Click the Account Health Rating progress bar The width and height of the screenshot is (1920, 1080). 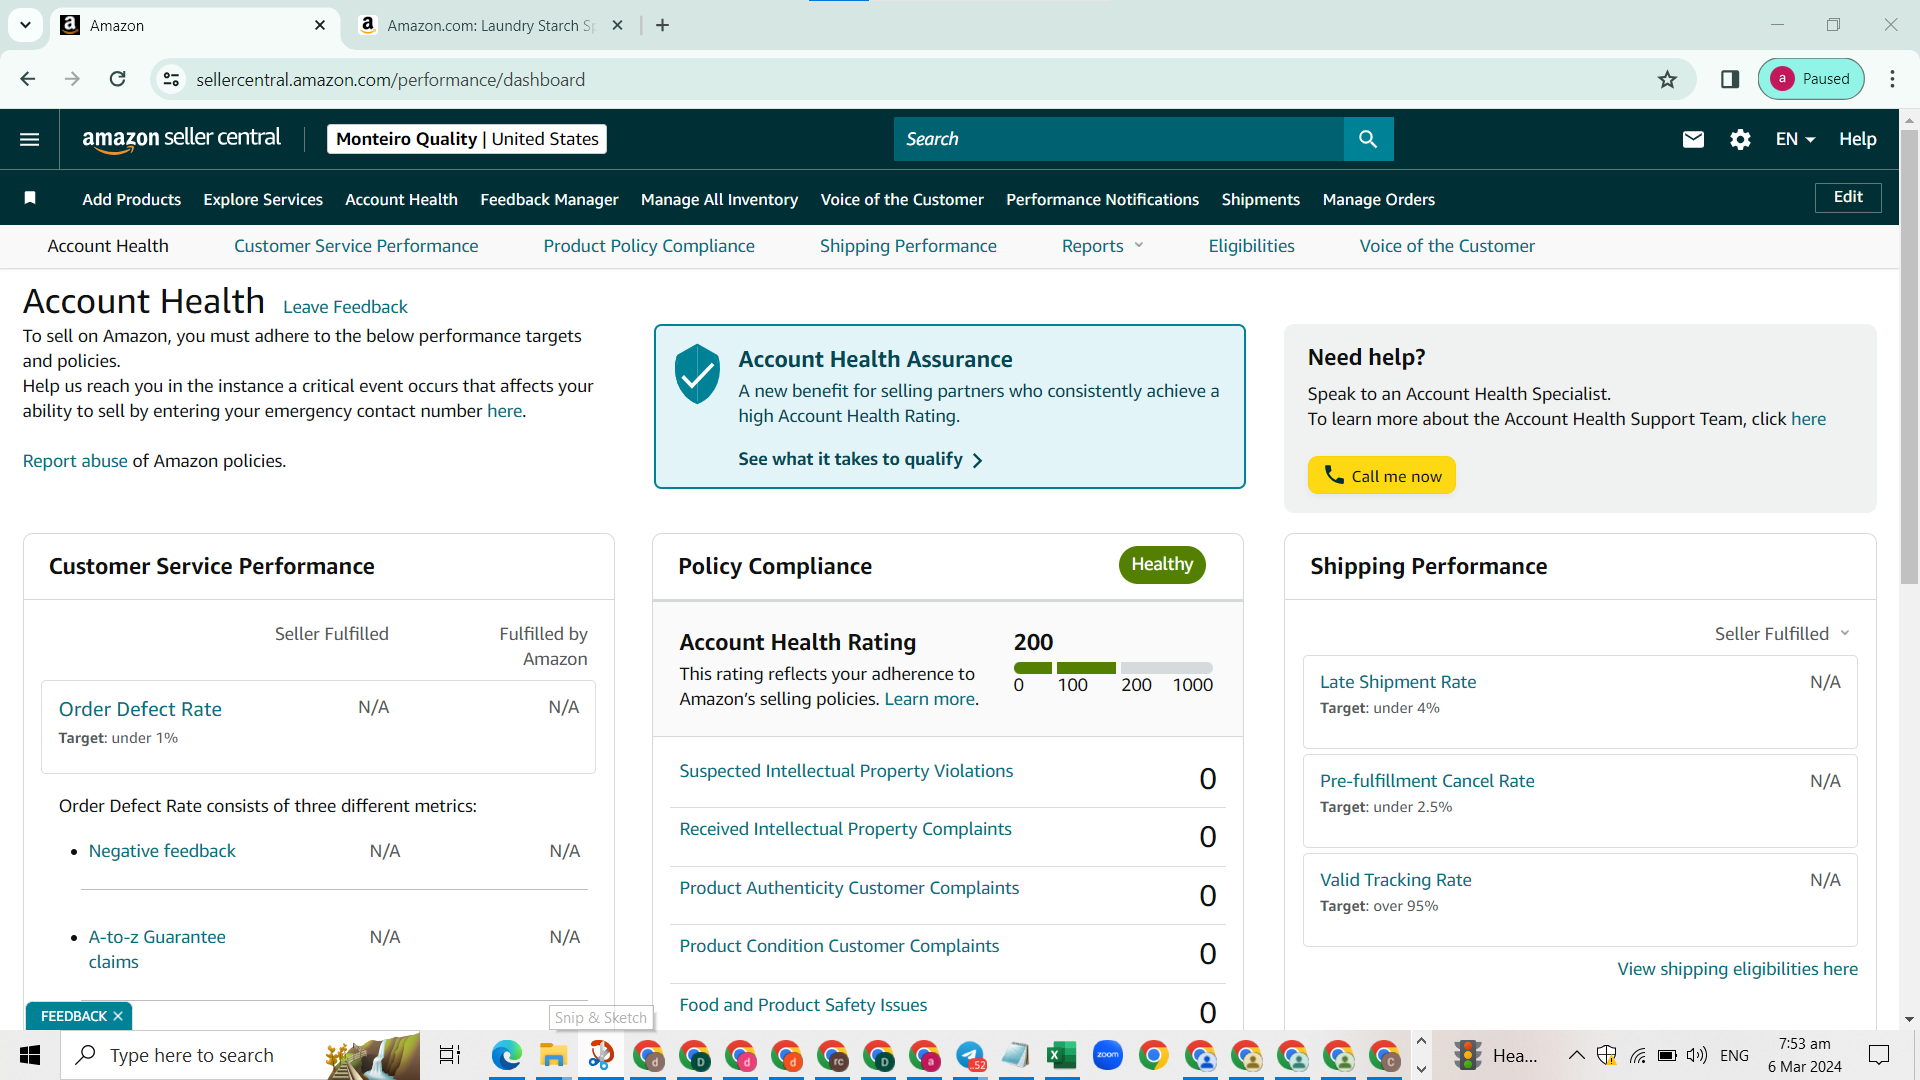click(1113, 667)
